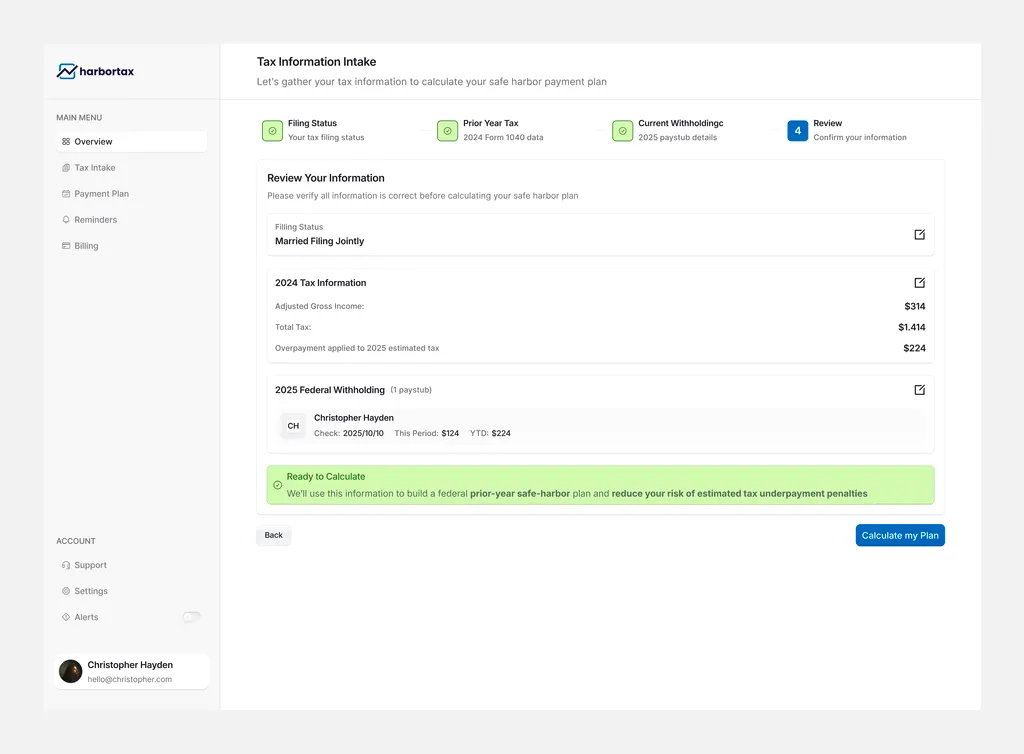Click the check date 2025/10/10
This screenshot has width=1024, height=754.
(363, 433)
